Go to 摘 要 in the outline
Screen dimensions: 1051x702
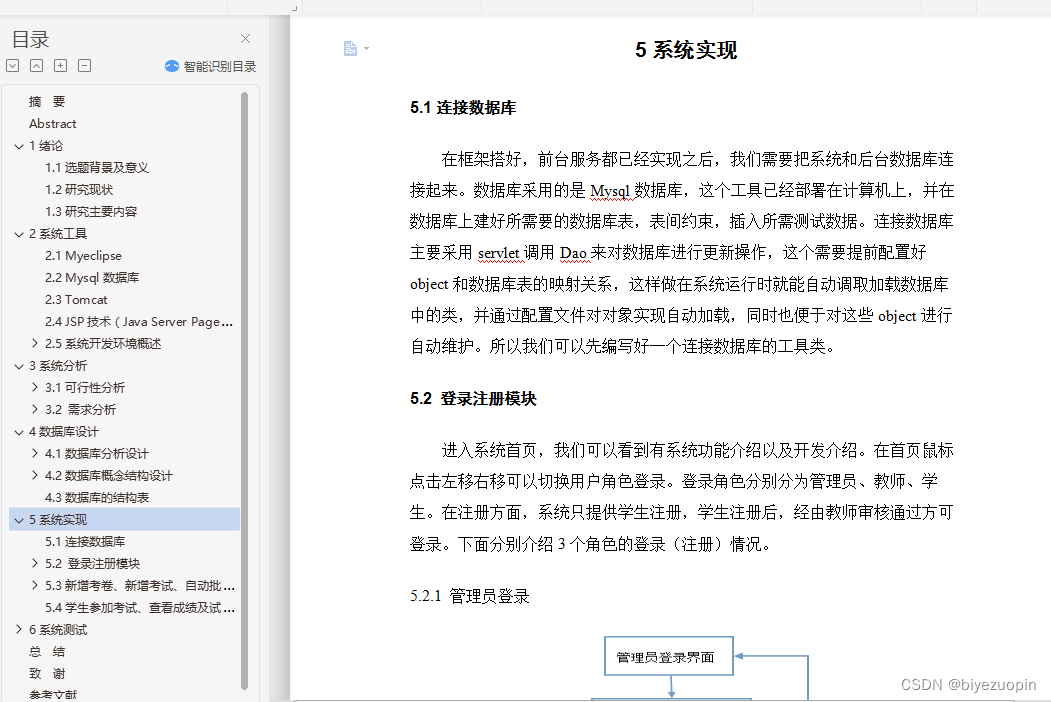tap(47, 102)
